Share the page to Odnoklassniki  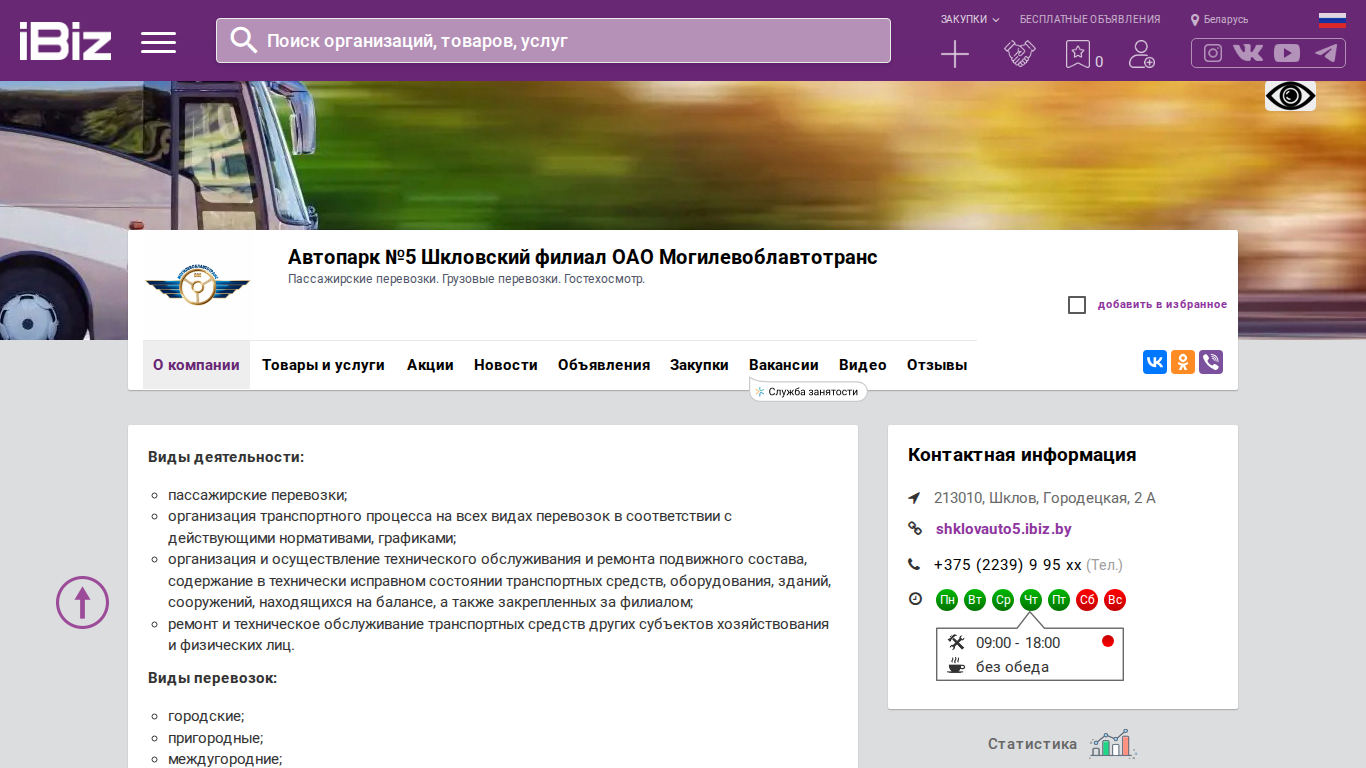1183,362
